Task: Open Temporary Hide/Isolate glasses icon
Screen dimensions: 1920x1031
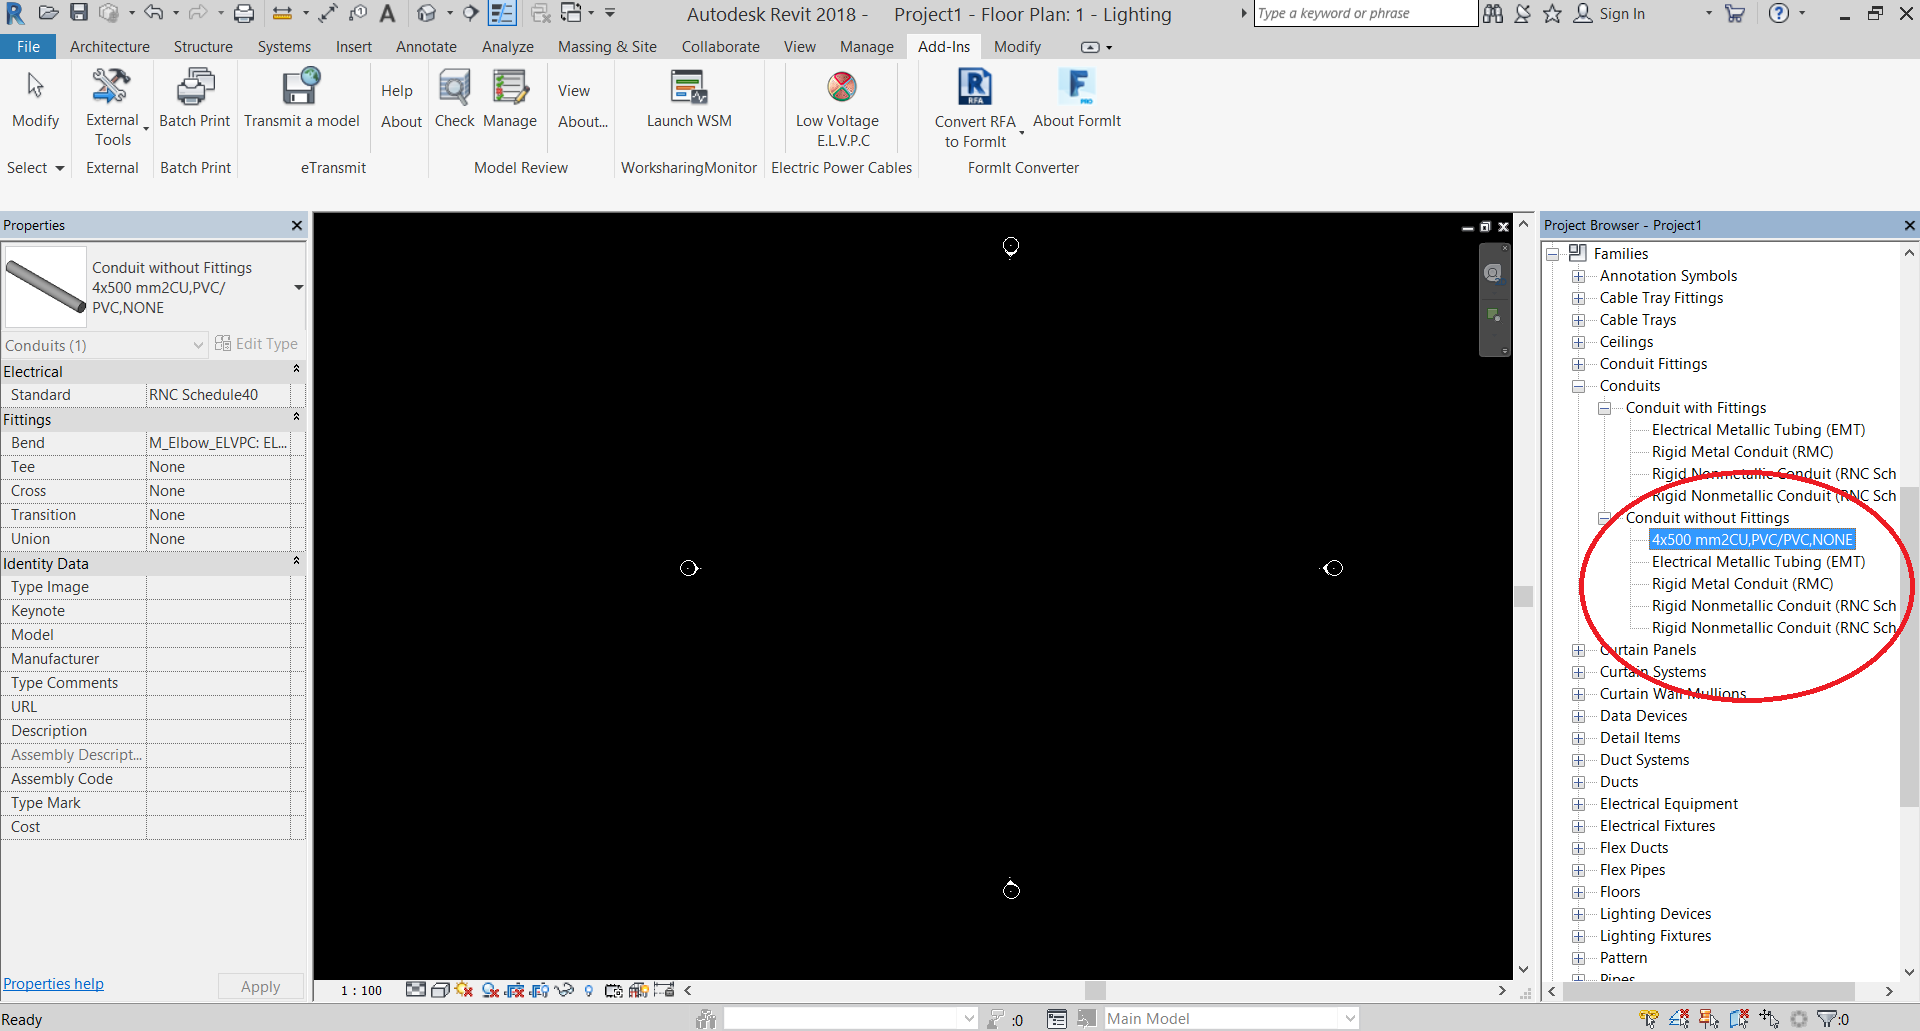Action: 565,990
